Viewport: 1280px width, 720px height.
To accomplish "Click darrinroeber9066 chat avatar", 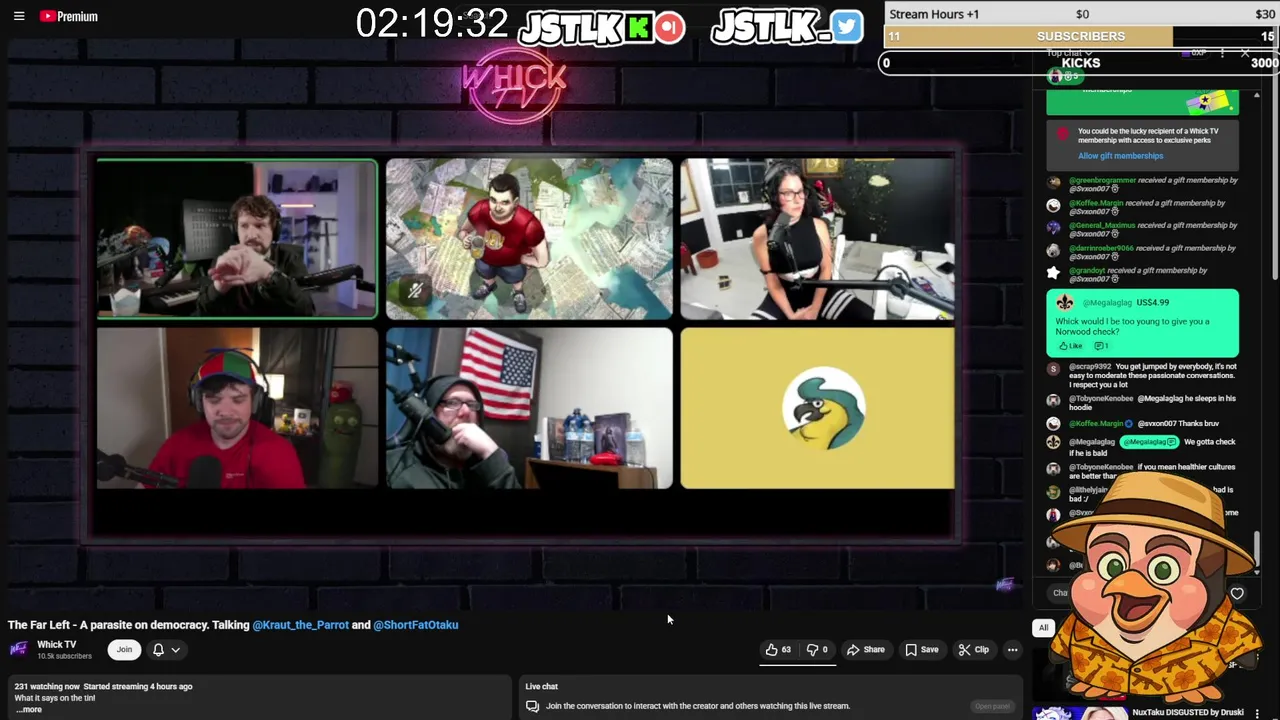I will pos(1053,250).
